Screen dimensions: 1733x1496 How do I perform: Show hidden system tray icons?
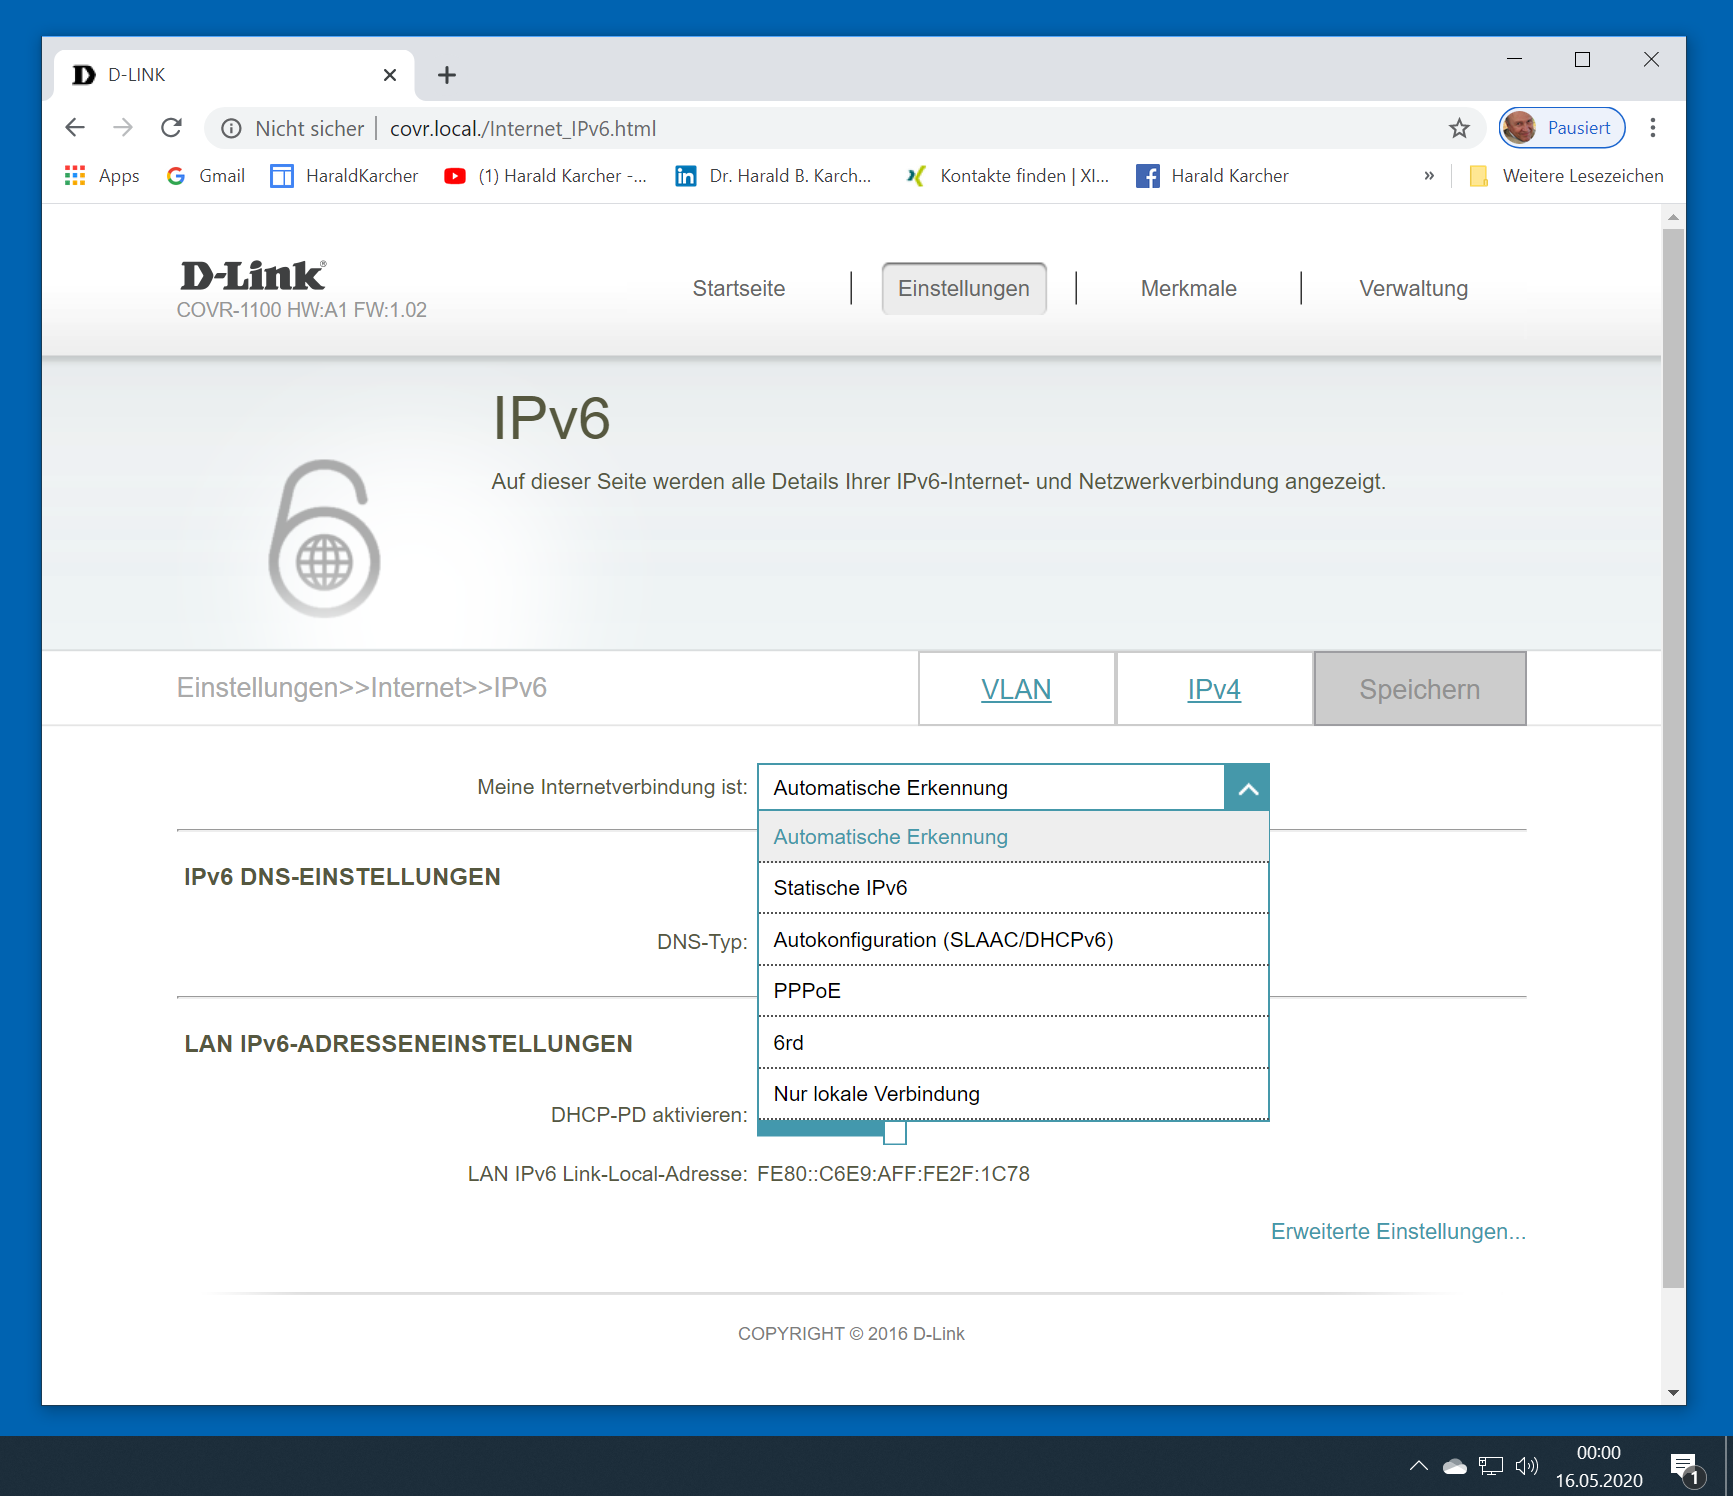1418,1466
